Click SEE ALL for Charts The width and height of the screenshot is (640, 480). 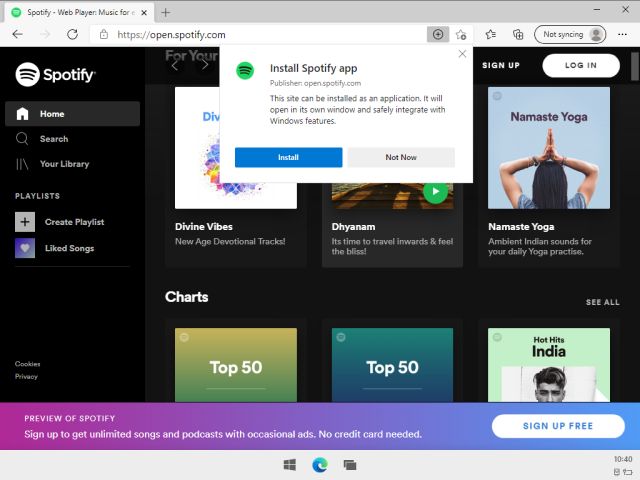pos(602,302)
